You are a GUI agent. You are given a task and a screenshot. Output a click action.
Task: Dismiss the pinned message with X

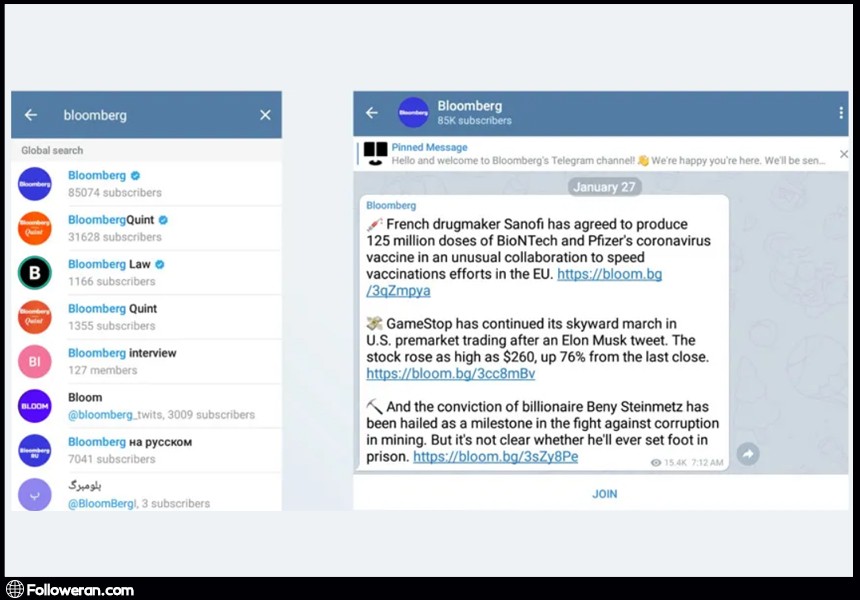click(x=843, y=154)
